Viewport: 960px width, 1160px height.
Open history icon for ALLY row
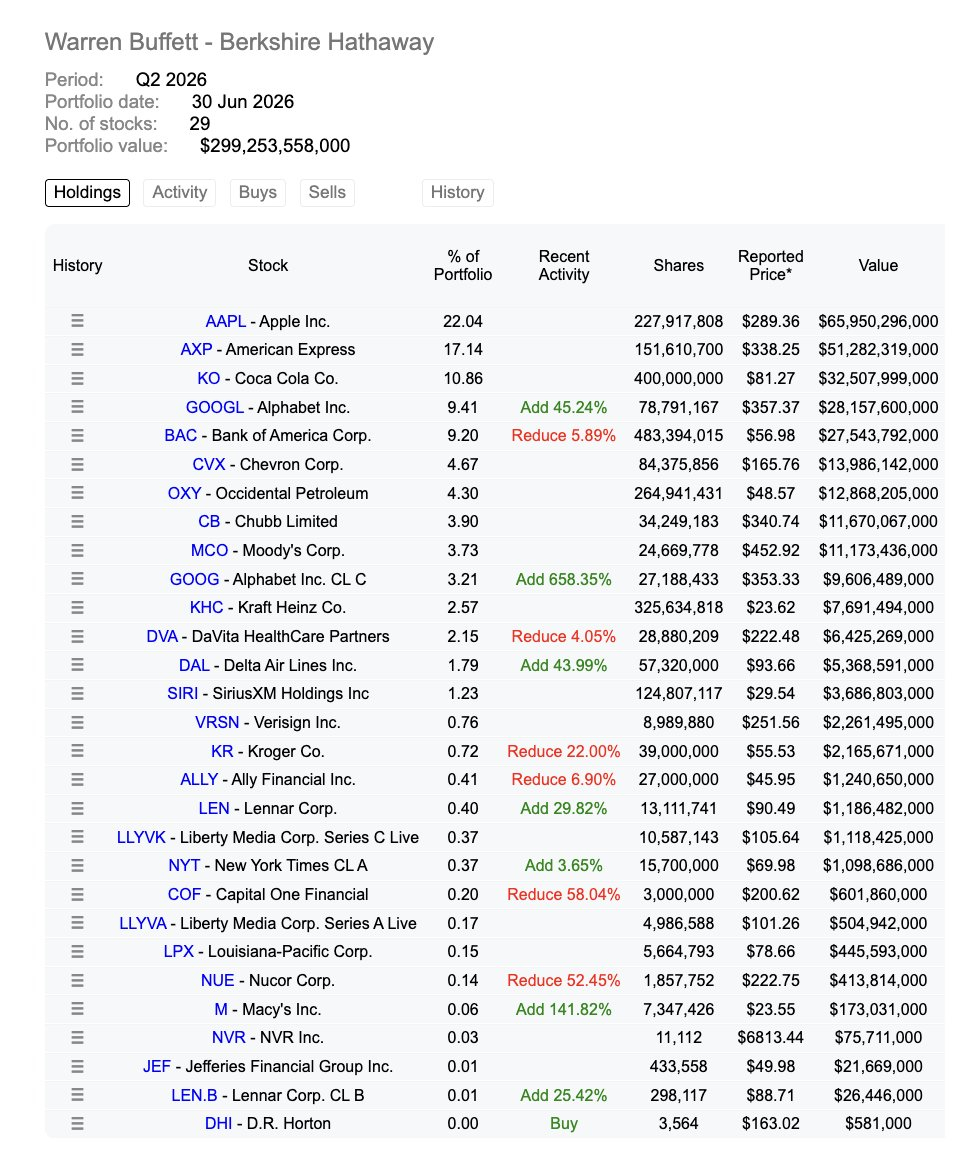[x=77, y=780]
